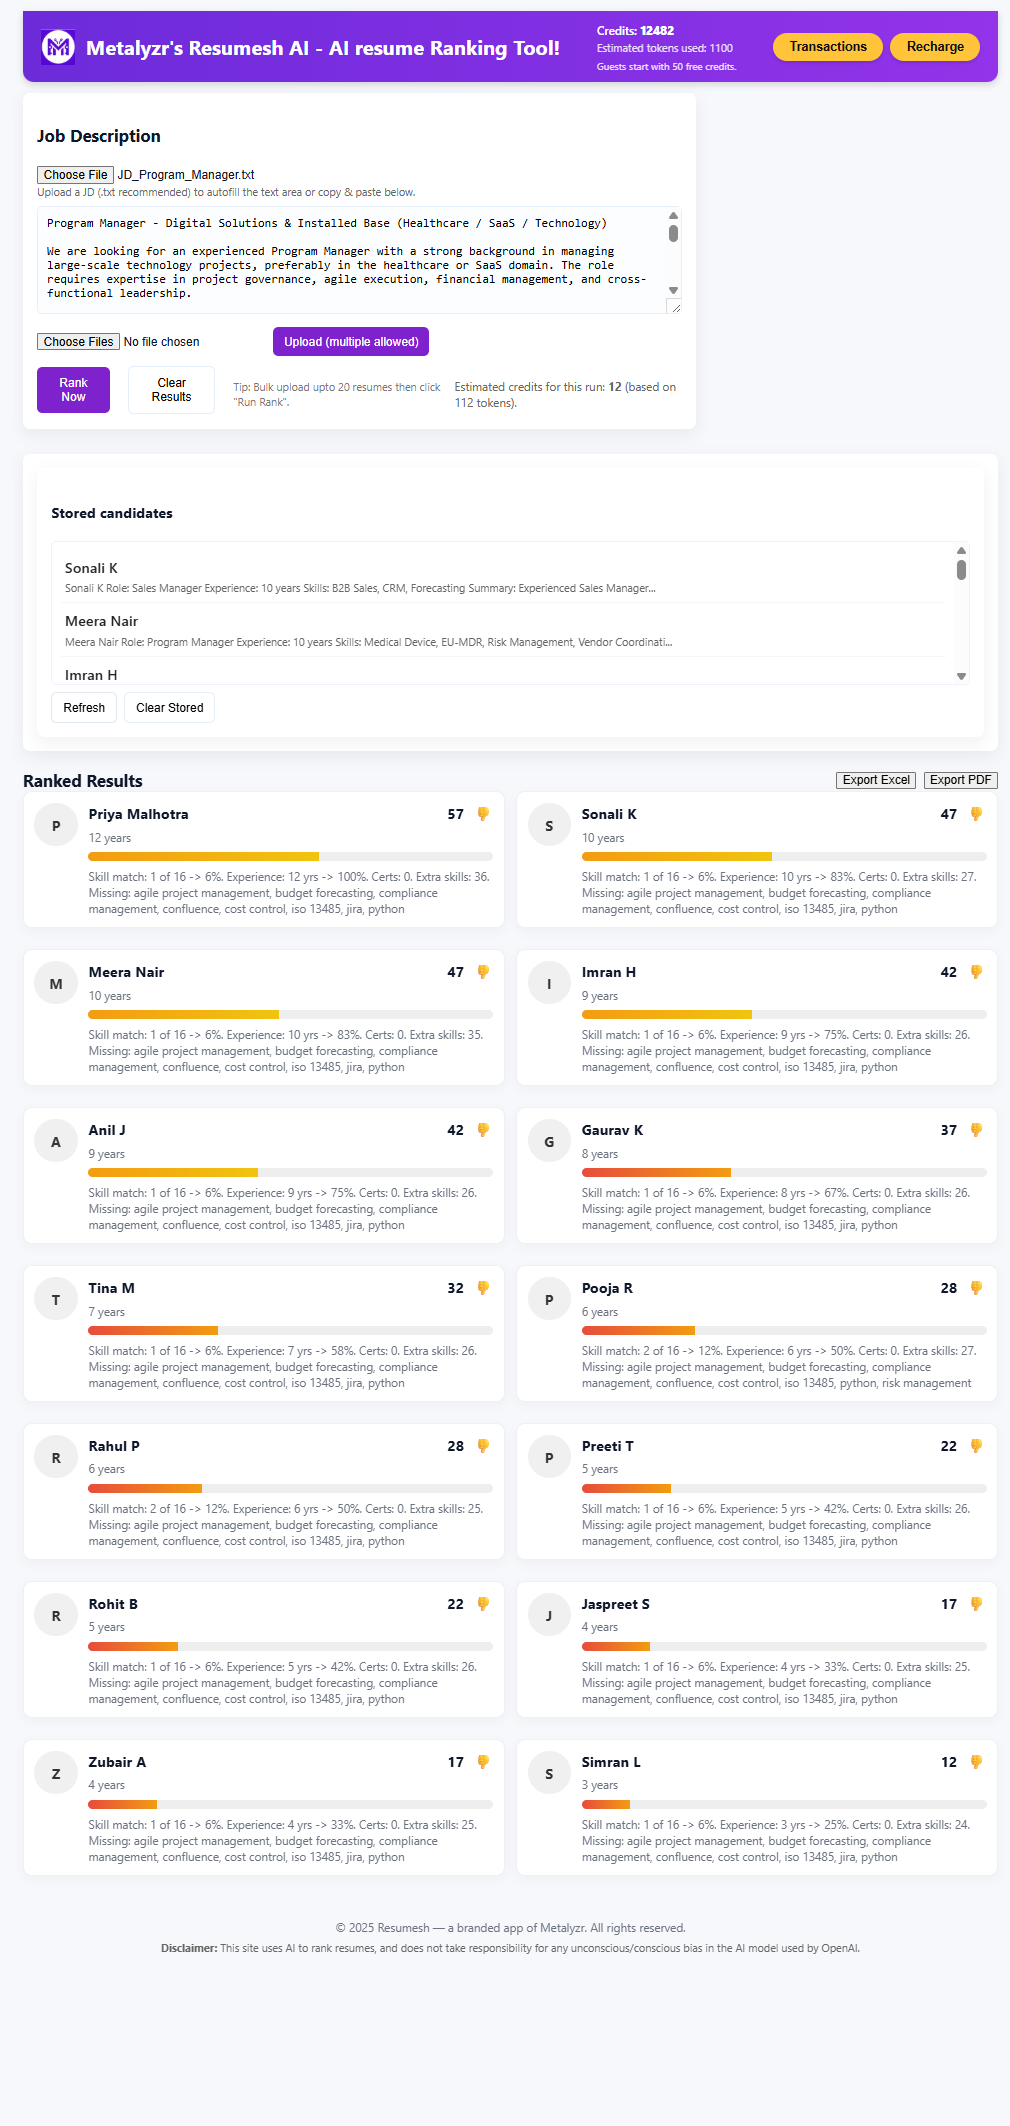This screenshot has height=2126, width=1010.
Task: Click thumbs-down icon for Imran H
Action: coord(976,972)
